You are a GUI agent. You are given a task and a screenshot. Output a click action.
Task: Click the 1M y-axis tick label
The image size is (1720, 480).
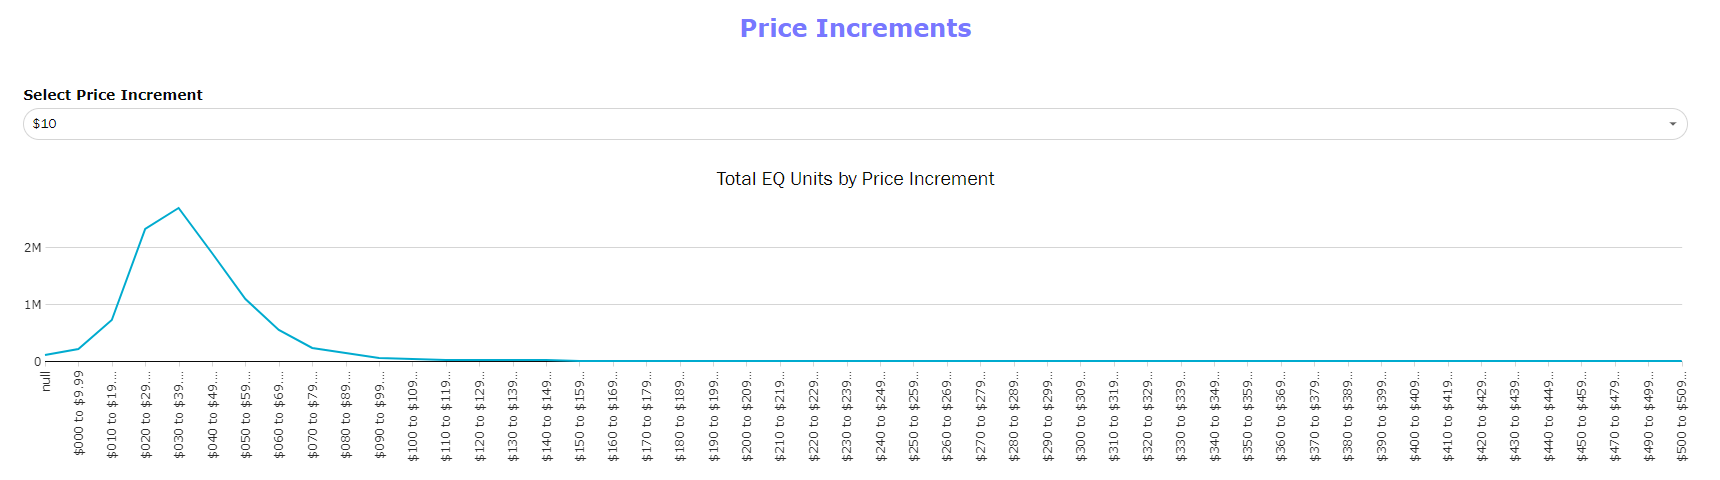[x=33, y=305]
